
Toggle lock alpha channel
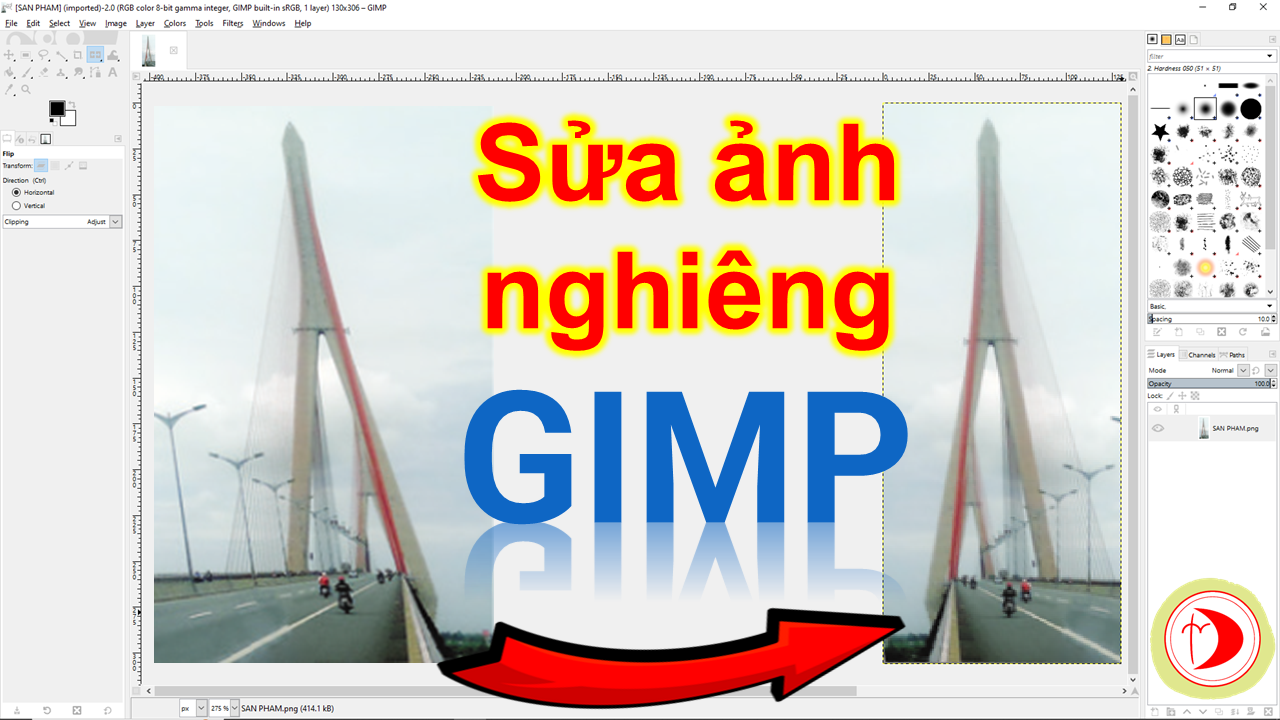(1195, 396)
